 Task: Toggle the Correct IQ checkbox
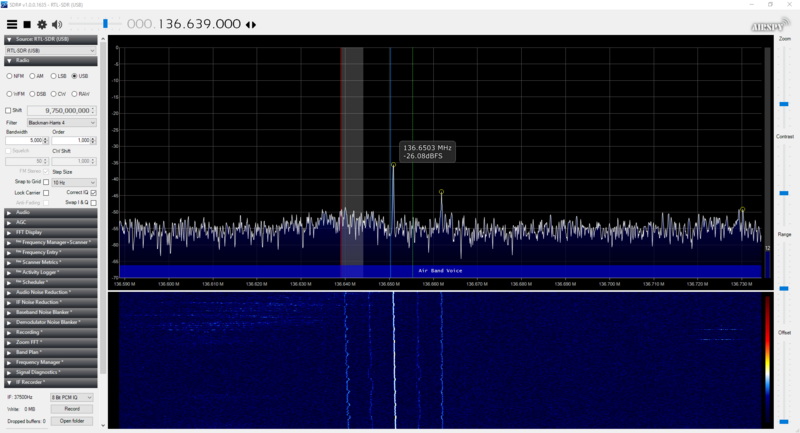pos(93,192)
